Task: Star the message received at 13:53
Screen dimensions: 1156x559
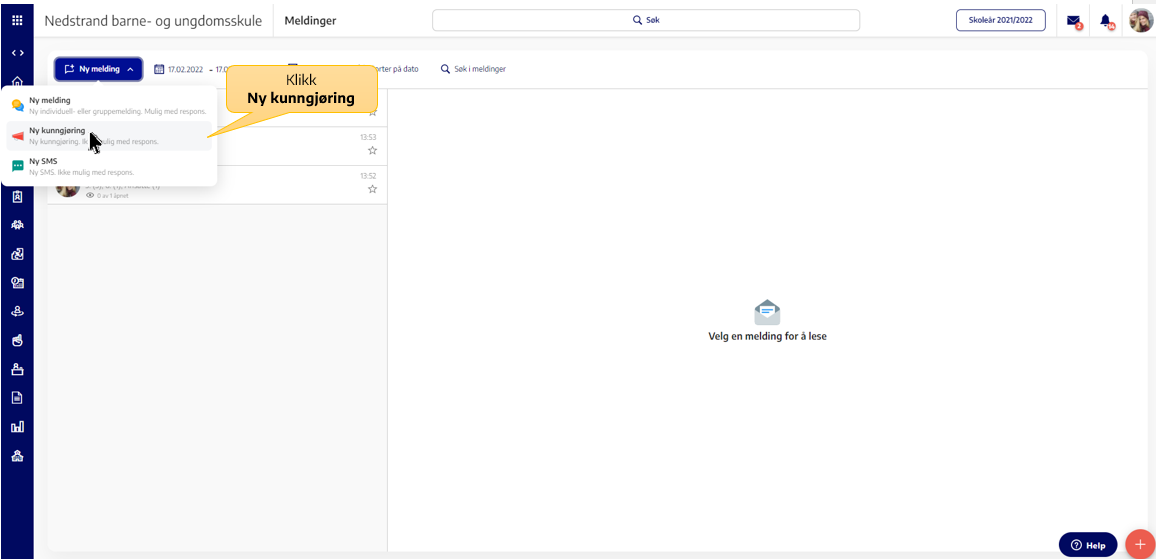Action: pyautogui.click(x=372, y=150)
